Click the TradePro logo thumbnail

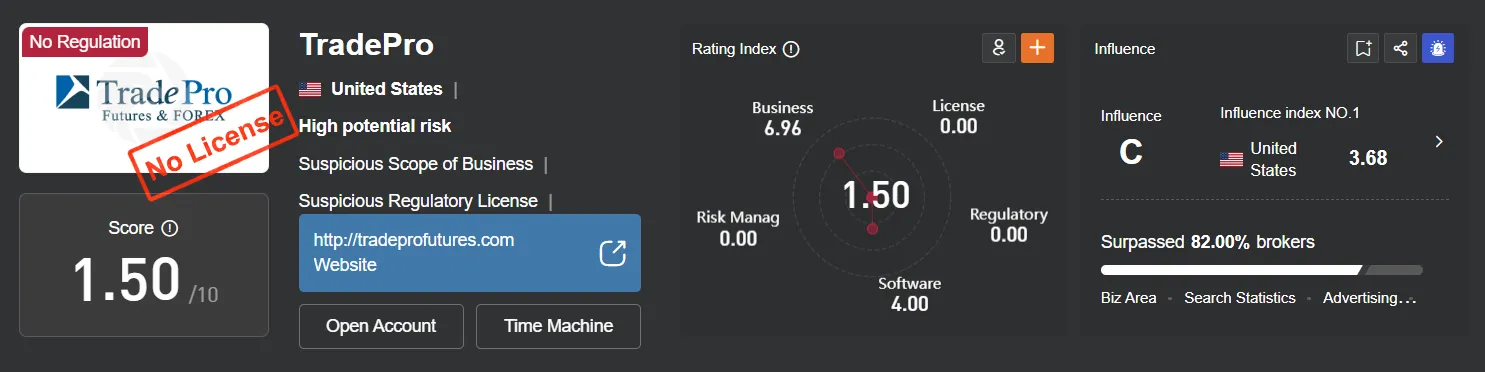144,98
